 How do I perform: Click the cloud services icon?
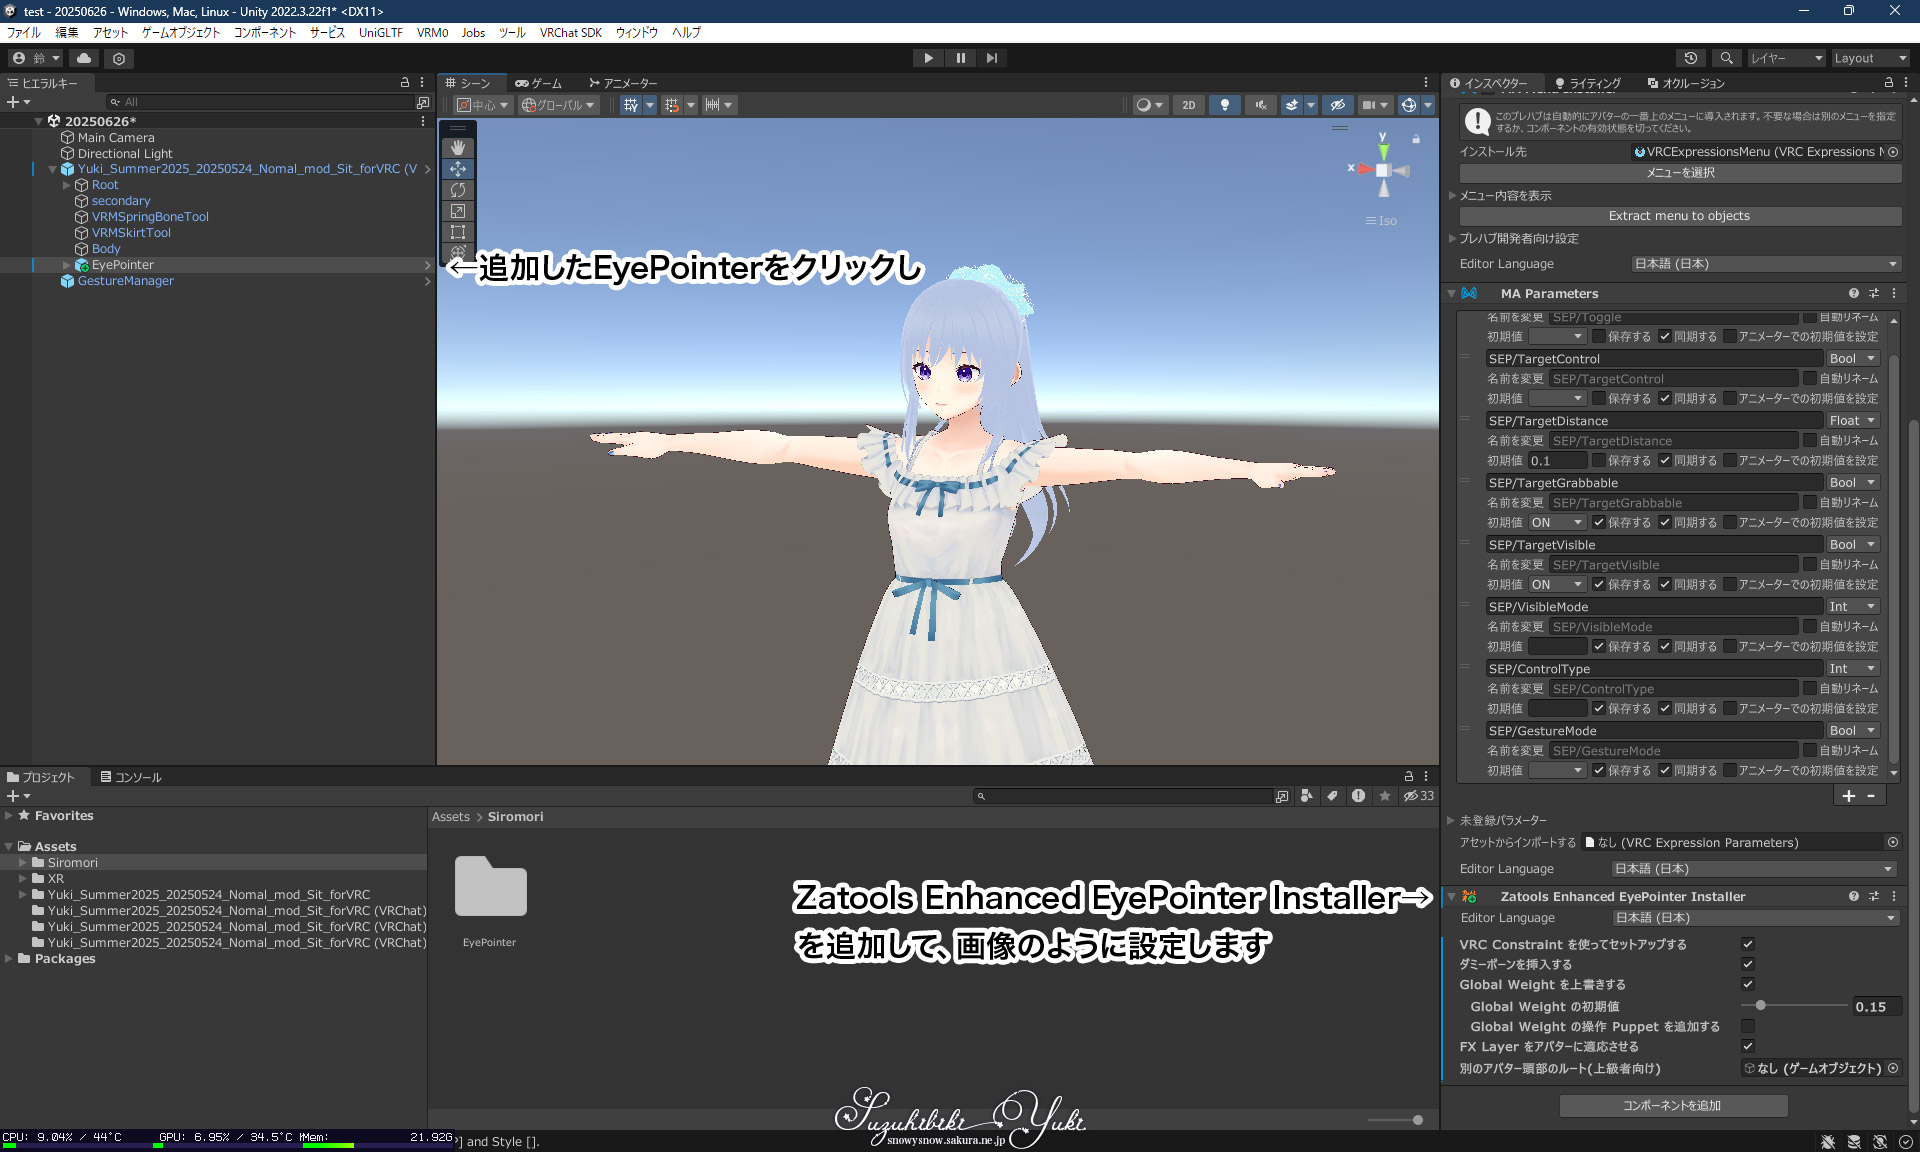[84, 59]
